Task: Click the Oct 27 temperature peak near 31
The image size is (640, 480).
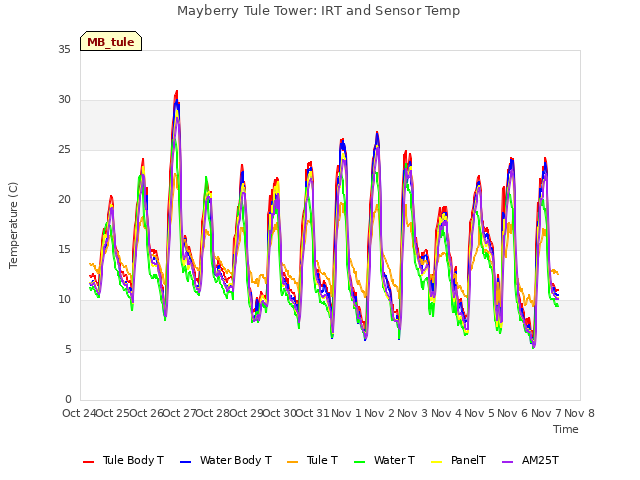Action: pos(177,91)
